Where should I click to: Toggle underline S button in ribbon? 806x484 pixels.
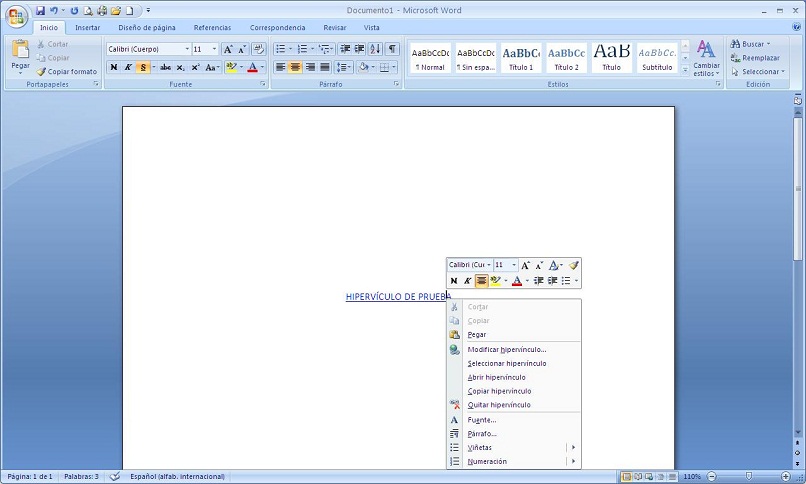pyautogui.click(x=143, y=67)
